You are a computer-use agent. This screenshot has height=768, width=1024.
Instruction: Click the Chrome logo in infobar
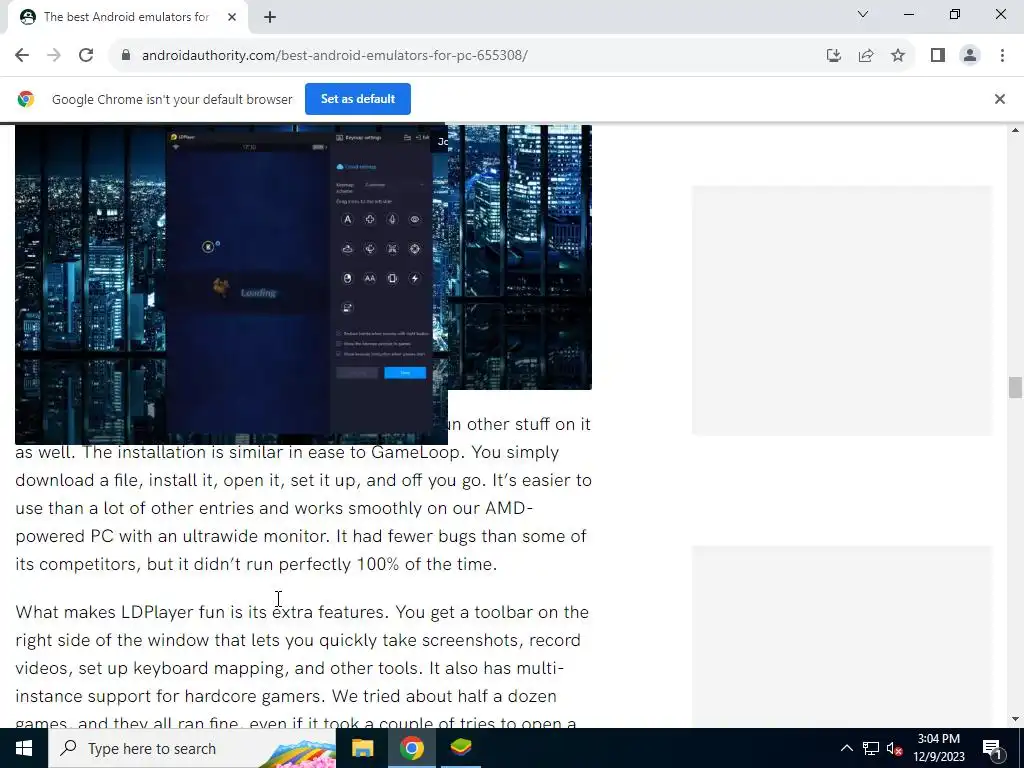(26, 99)
